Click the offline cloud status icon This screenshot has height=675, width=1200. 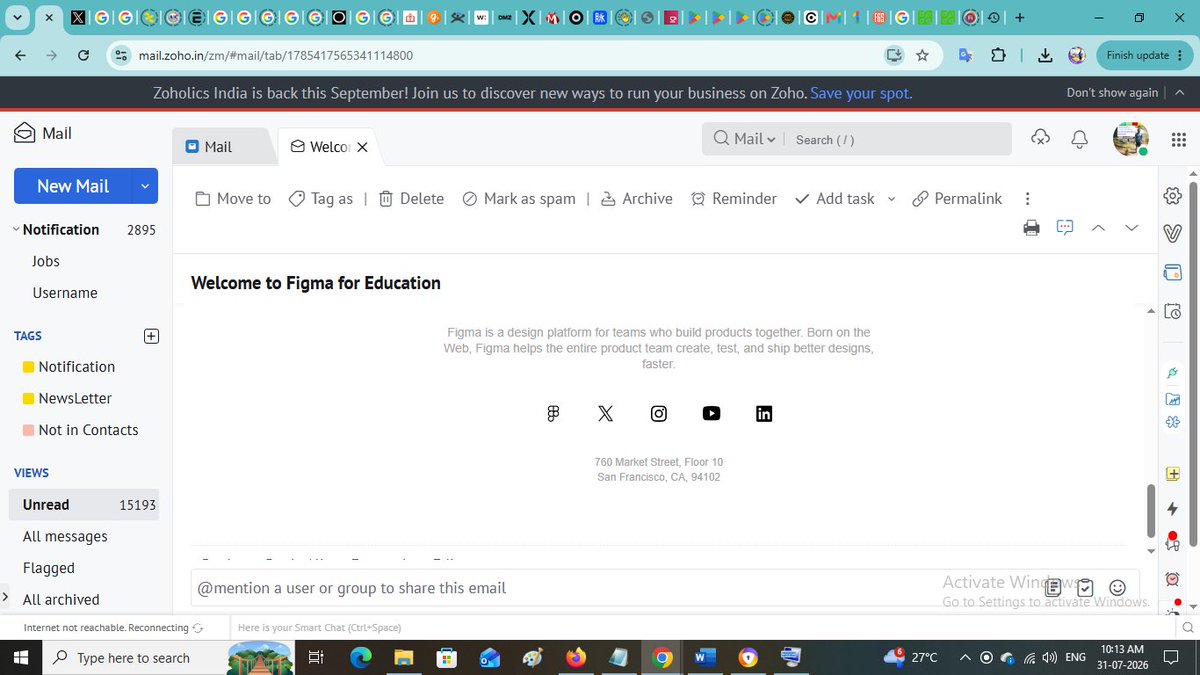[1040, 139]
